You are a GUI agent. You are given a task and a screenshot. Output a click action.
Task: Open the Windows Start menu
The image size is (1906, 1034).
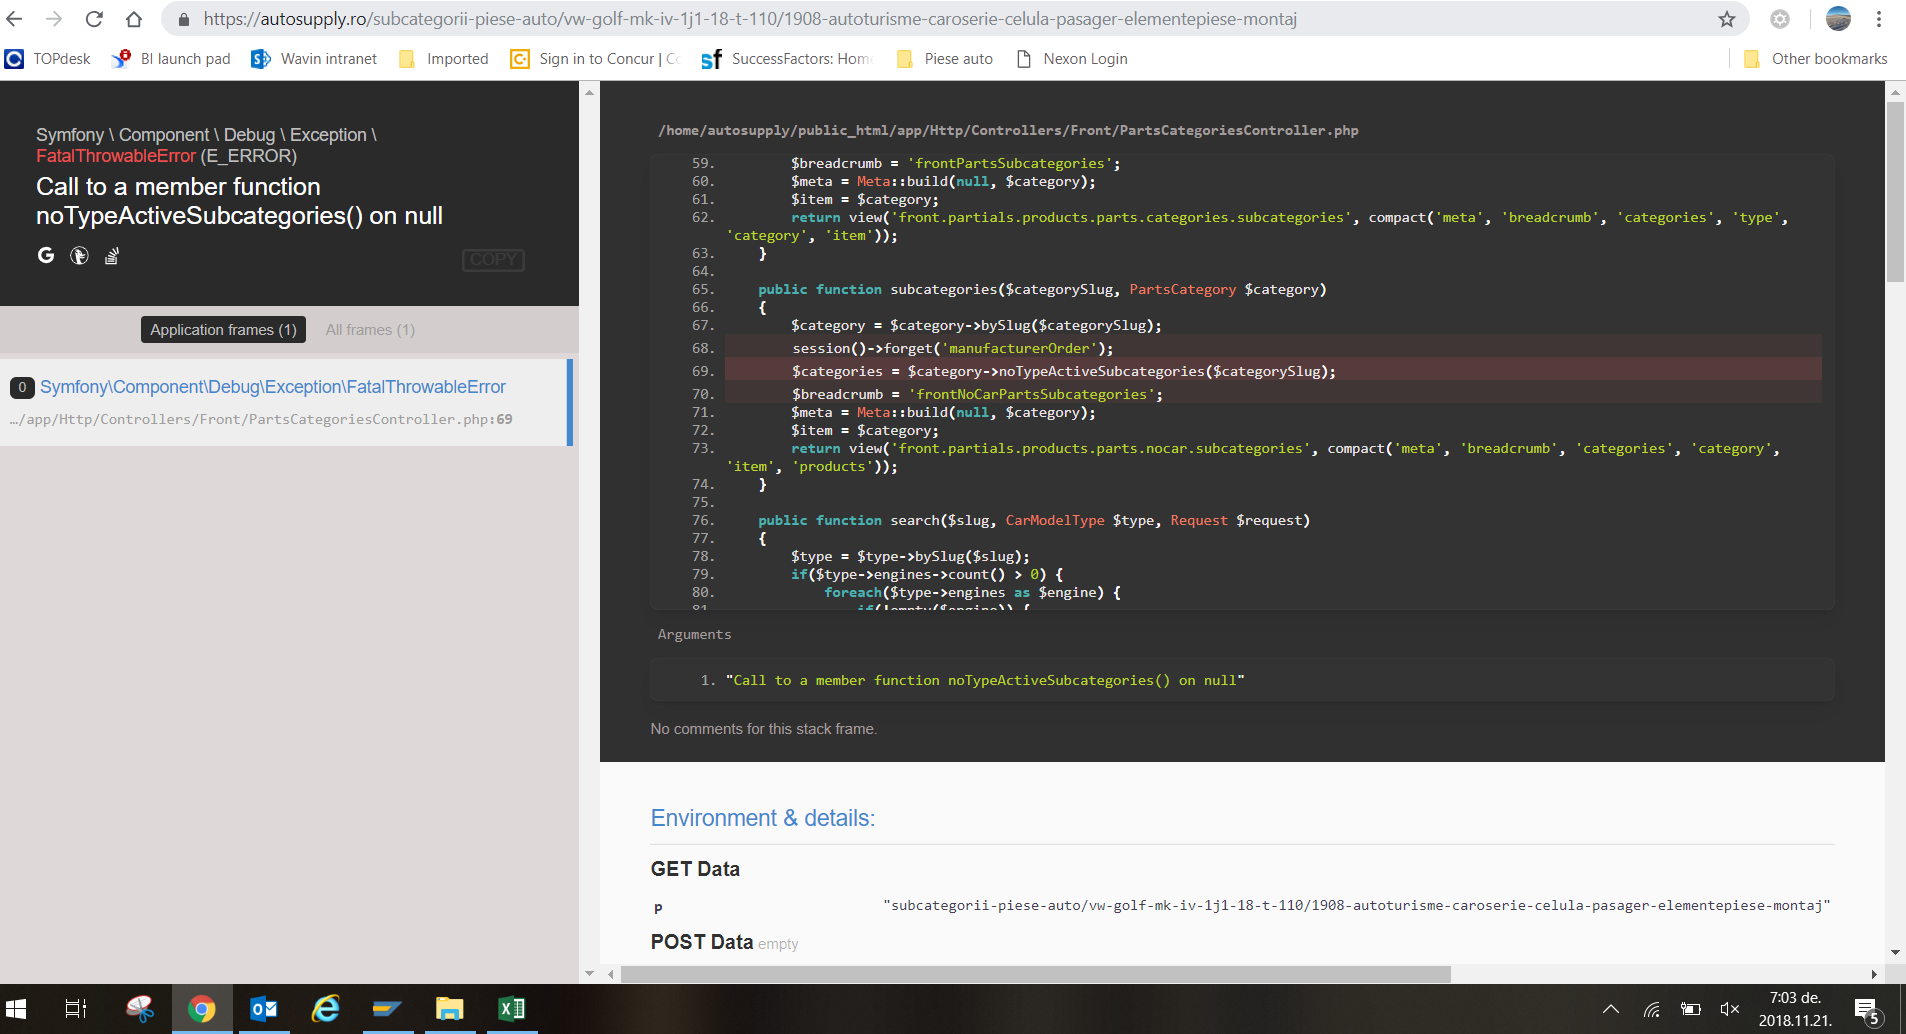point(16,1009)
